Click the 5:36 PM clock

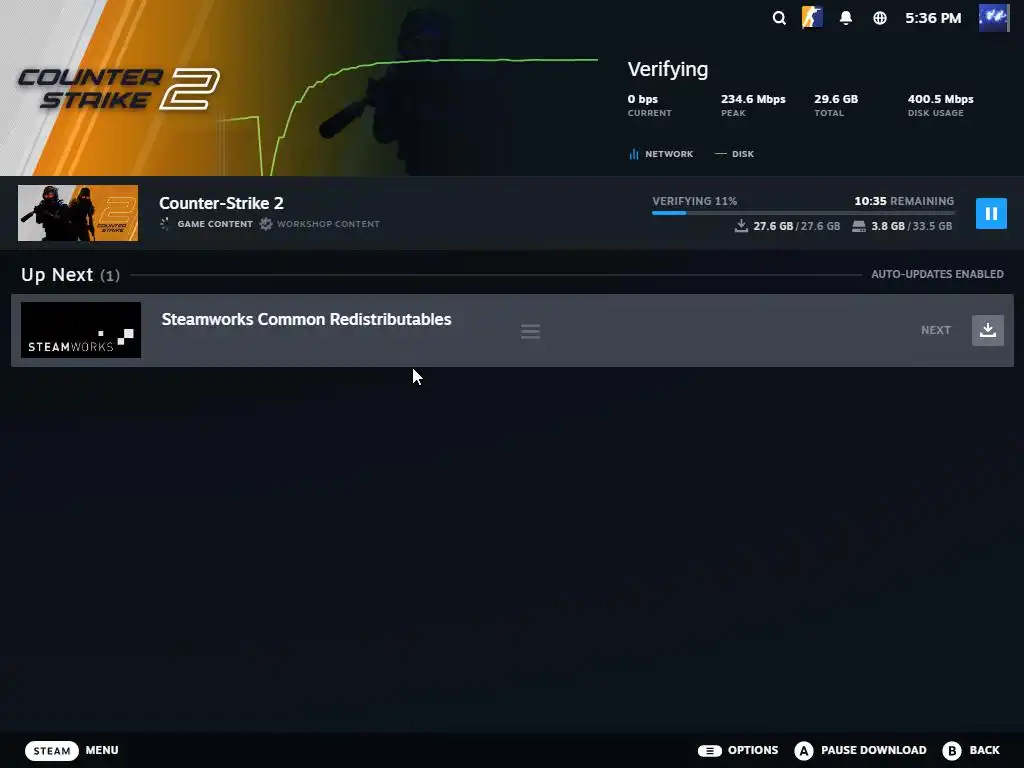pos(933,18)
